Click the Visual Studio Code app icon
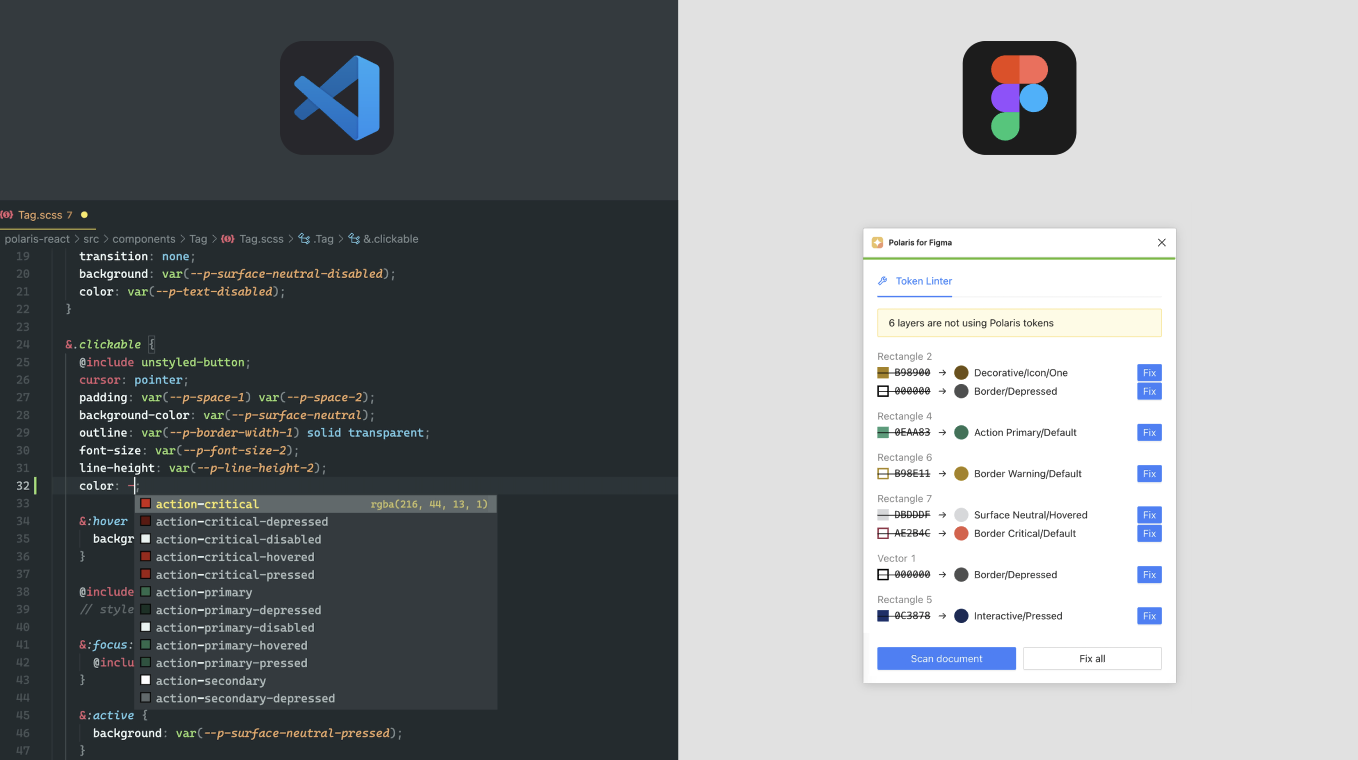The image size is (1358, 760). 336,98
